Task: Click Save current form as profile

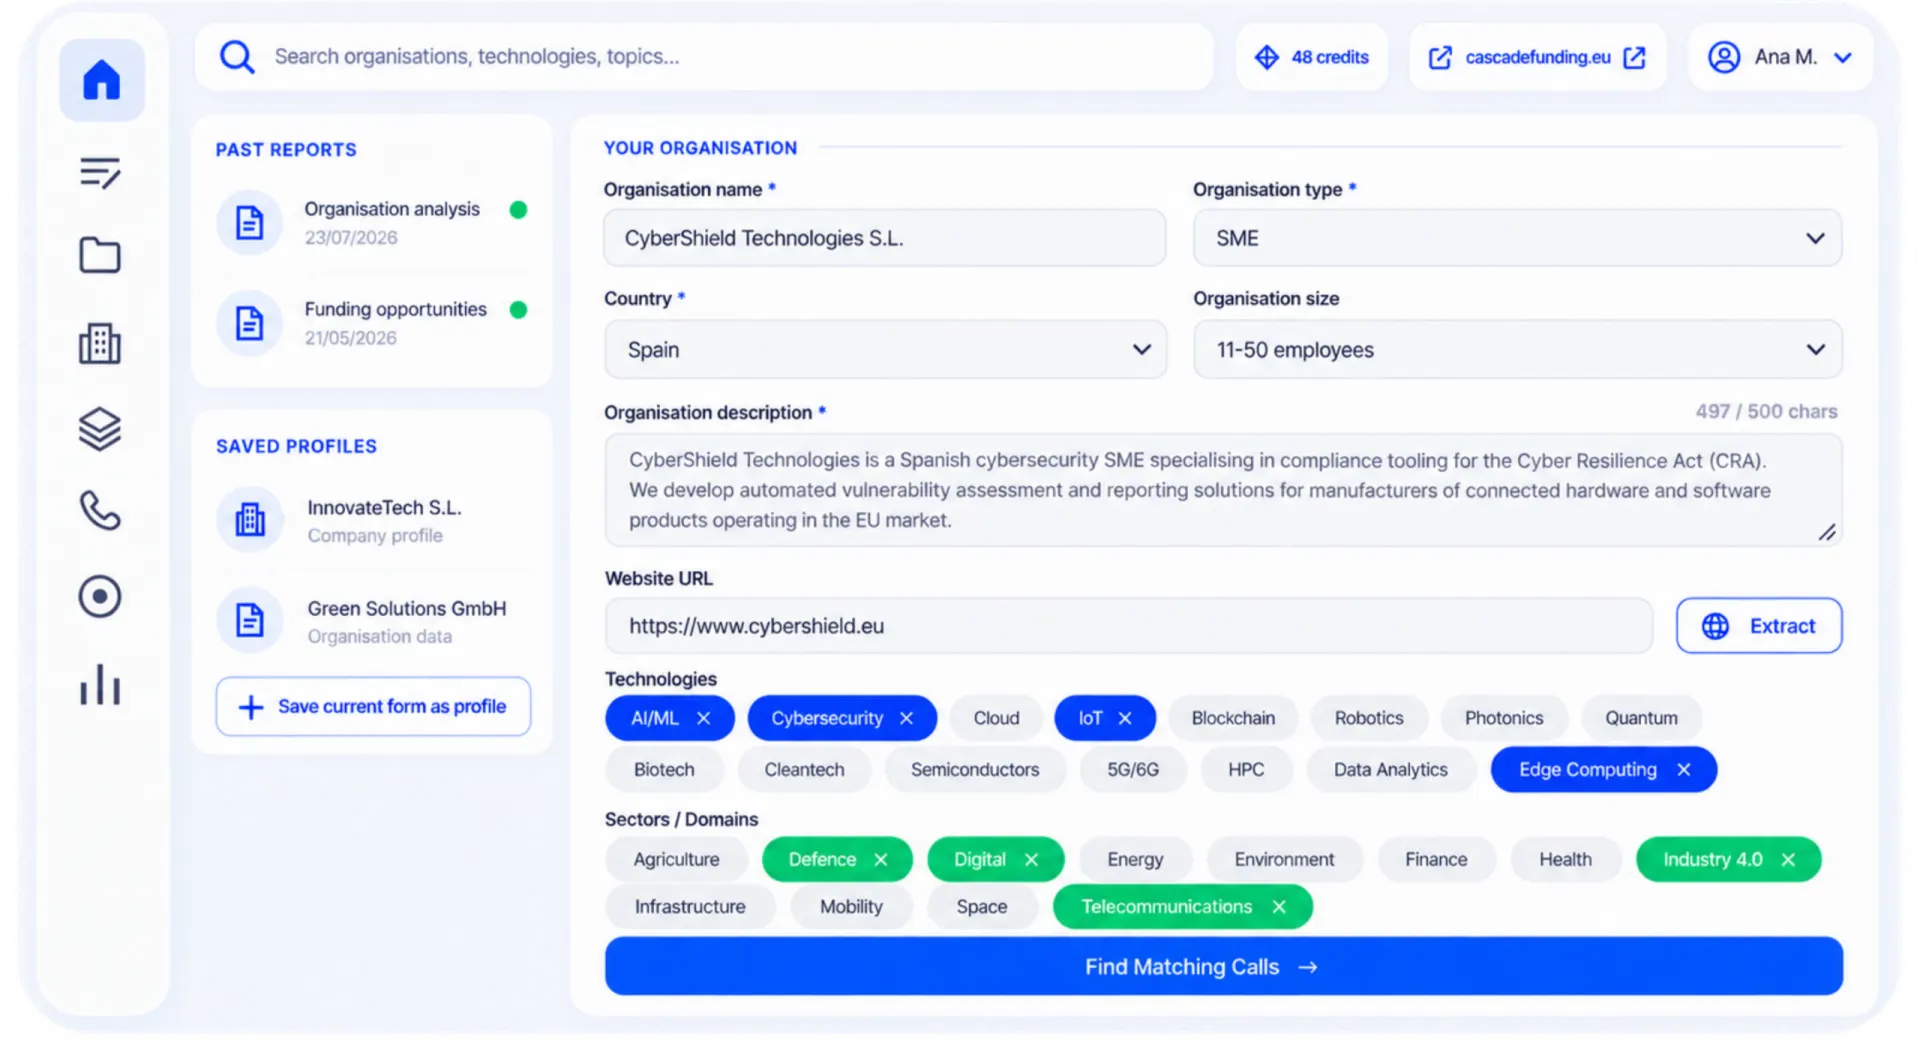Action: [x=373, y=707]
